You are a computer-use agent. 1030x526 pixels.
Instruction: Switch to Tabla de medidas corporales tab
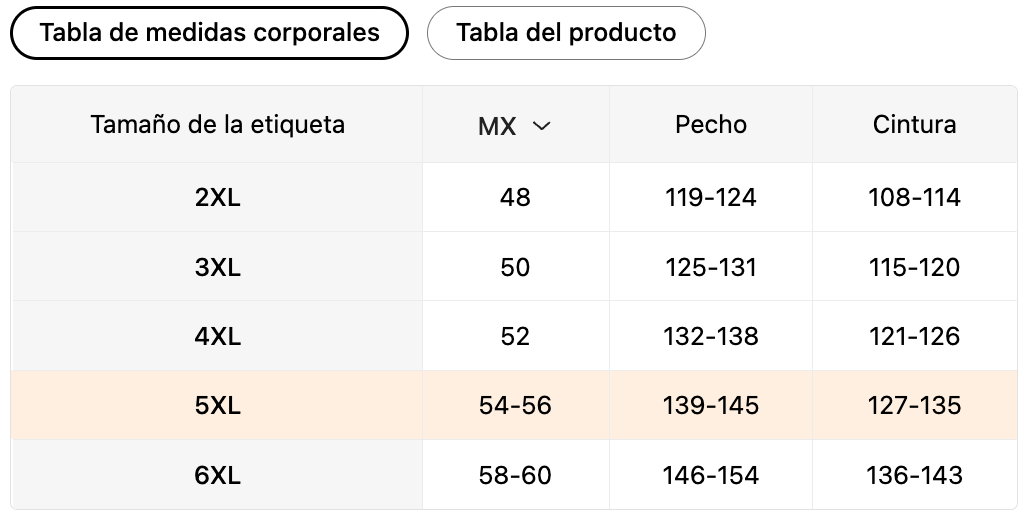[x=209, y=33]
